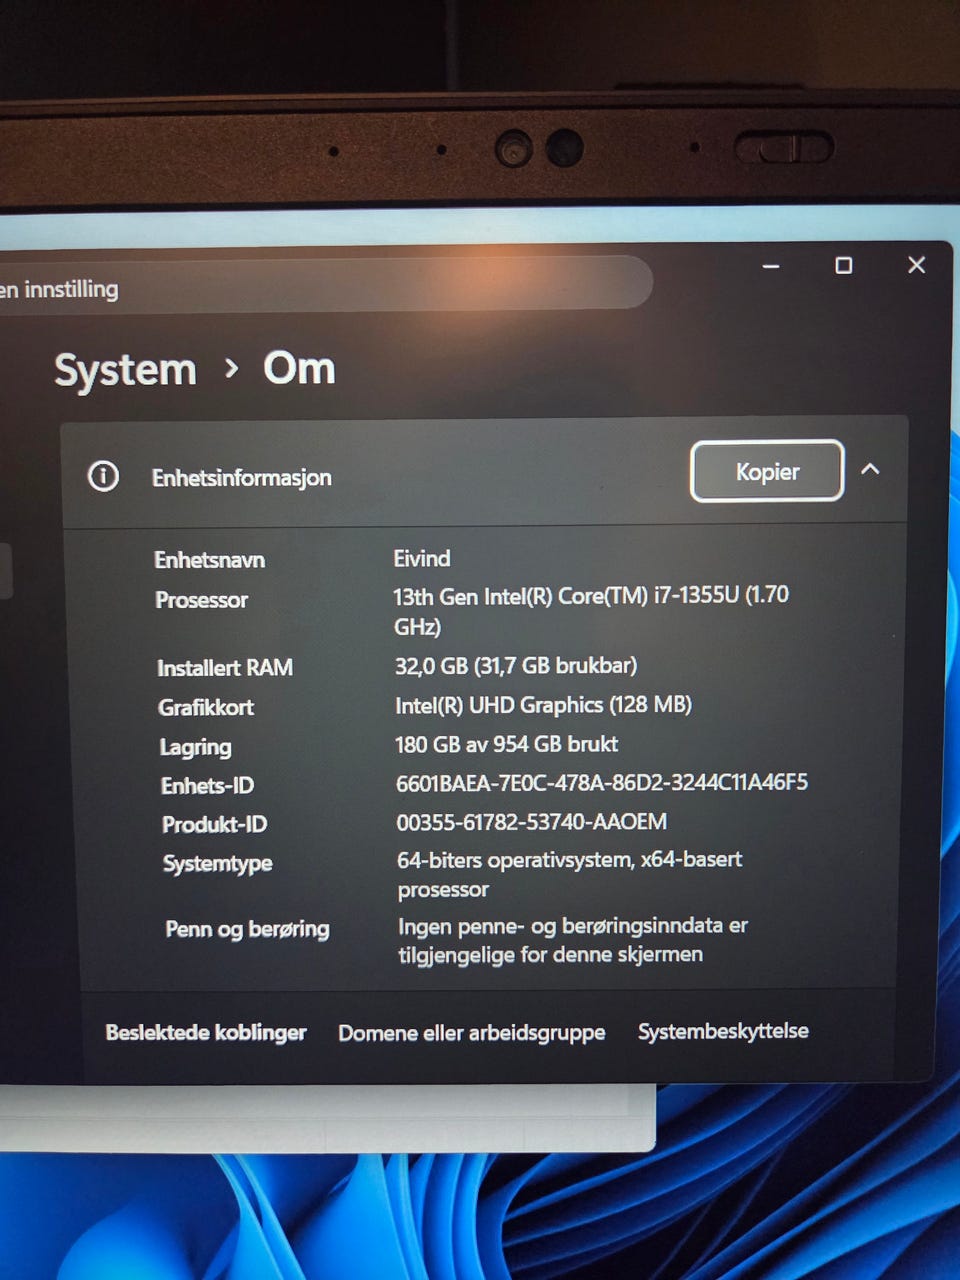Click the Lagring label
Screen dimensions: 960x1280
[x=195, y=747]
